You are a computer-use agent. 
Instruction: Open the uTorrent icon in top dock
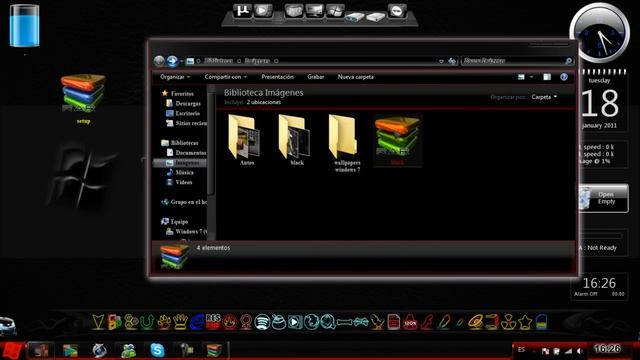coord(242,11)
